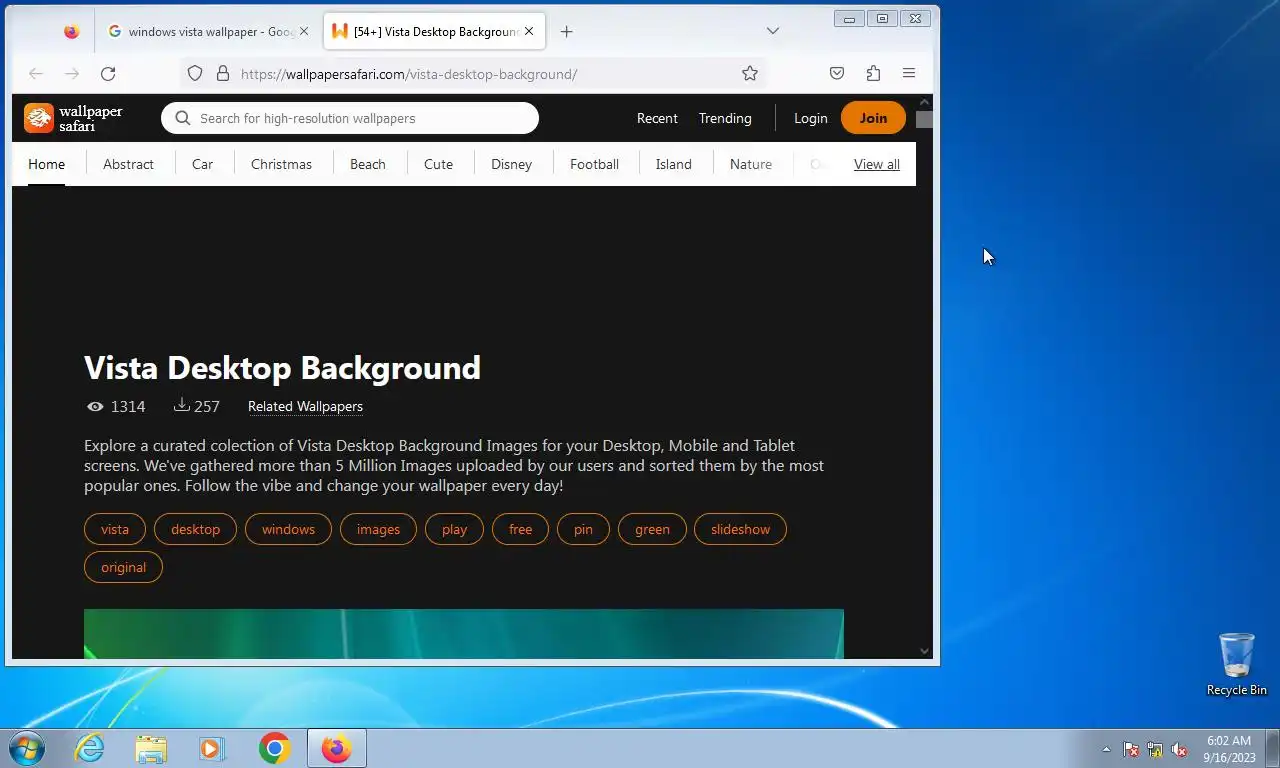This screenshot has height=768, width=1280.
Task: Click page scrollbar down arrow
Action: 924,651
